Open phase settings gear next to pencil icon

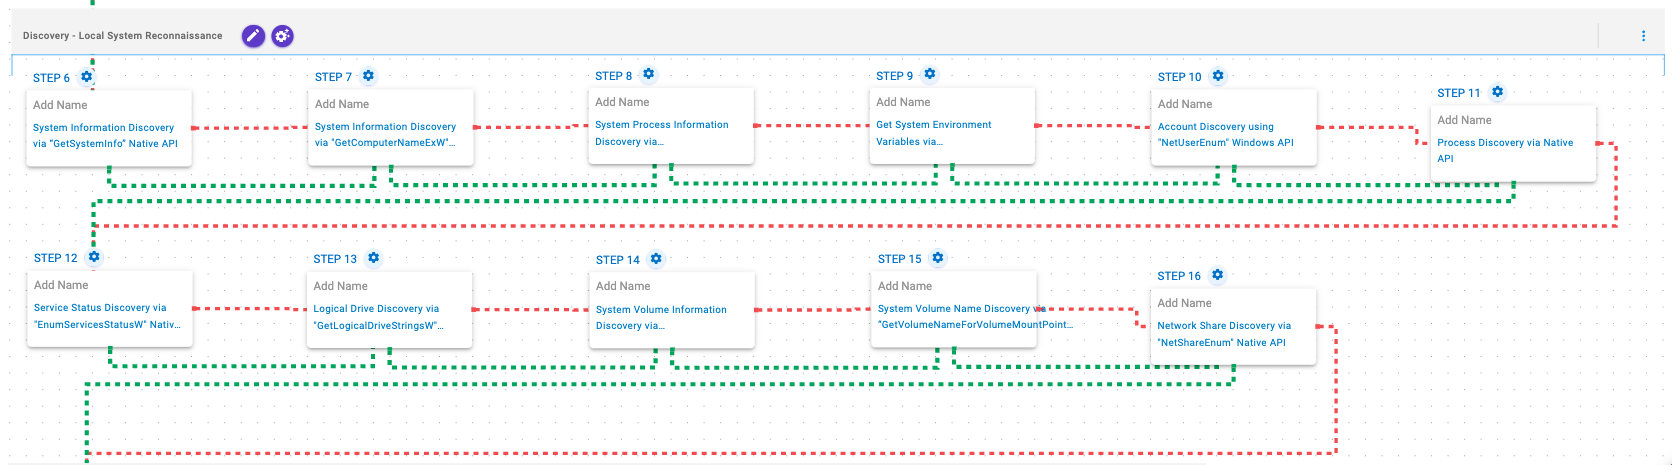tap(283, 36)
